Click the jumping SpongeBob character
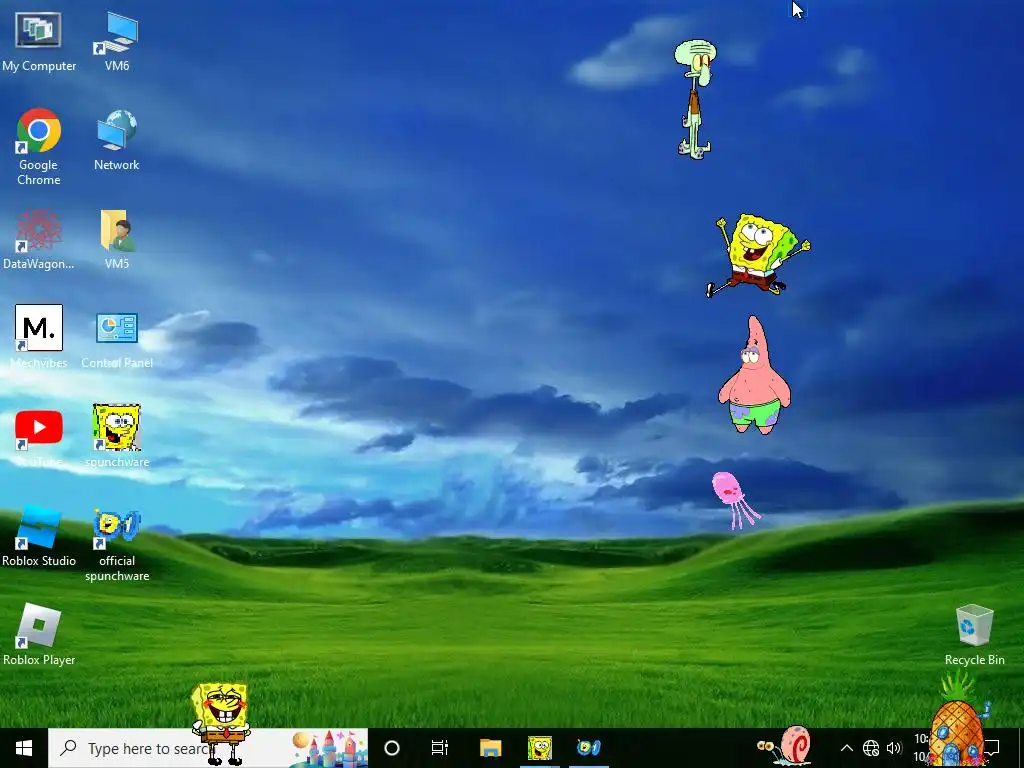 (x=758, y=255)
